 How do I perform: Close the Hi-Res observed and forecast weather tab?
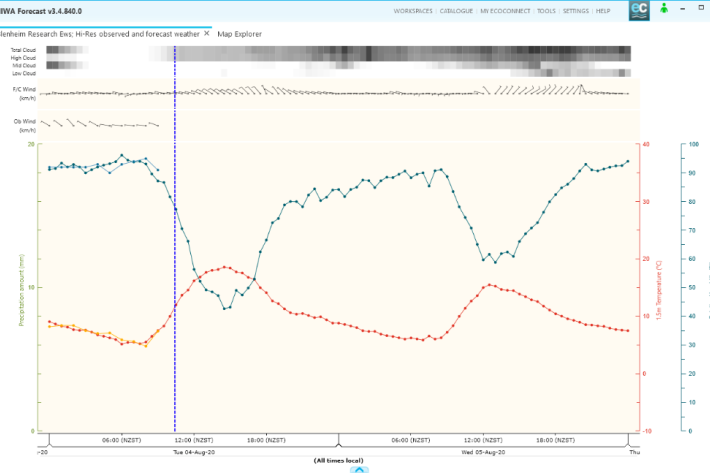point(207,33)
